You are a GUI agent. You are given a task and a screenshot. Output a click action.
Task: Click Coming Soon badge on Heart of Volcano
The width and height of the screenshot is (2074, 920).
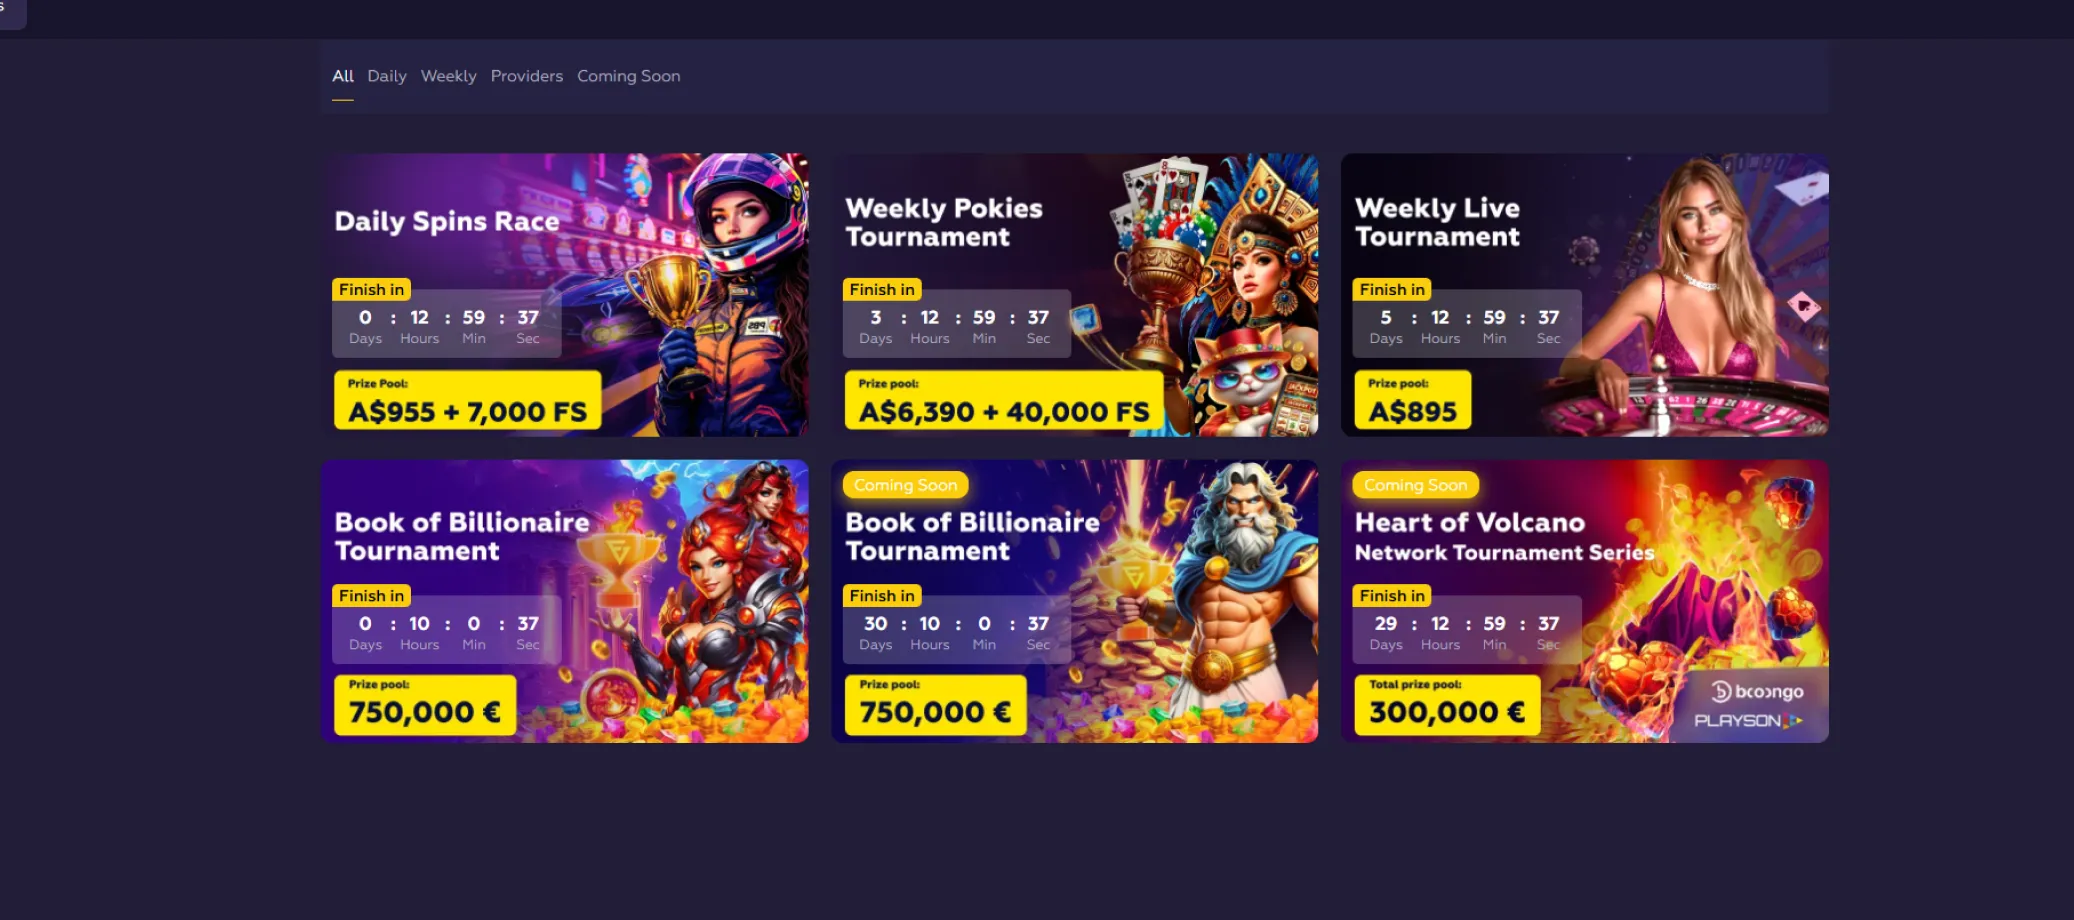1415,485
